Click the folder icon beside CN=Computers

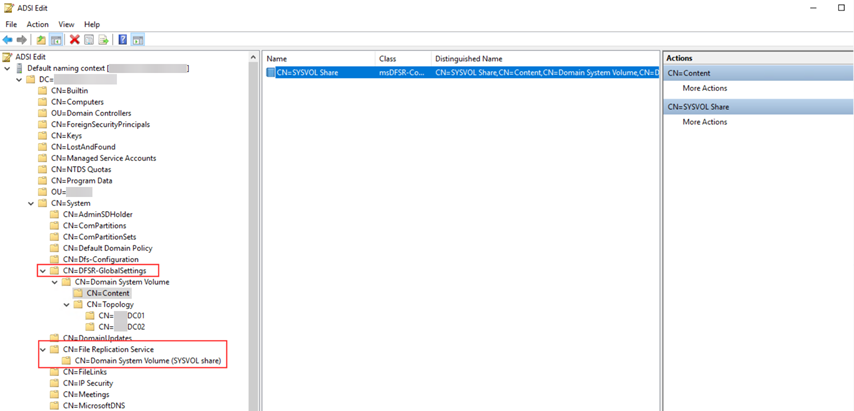[x=42, y=102]
